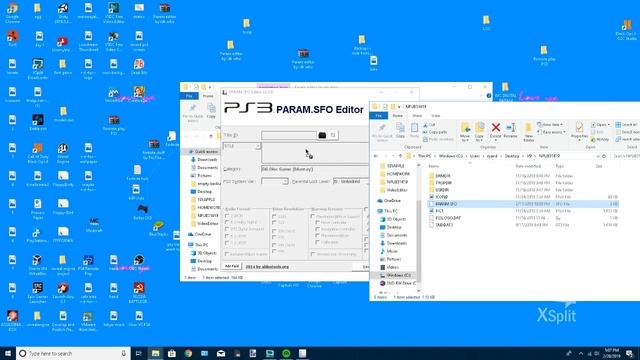
Task: Click Paste shortcut in Clipboard group
Action: click(x=438, y=140)
